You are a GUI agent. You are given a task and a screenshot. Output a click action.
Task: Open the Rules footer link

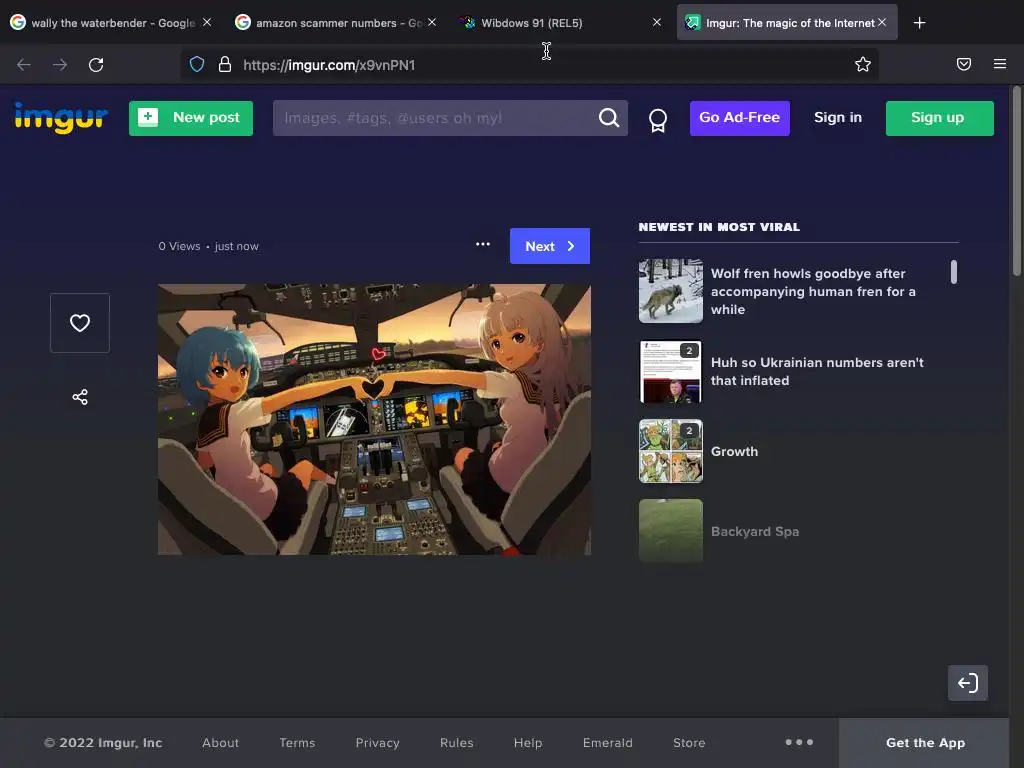tap(456, 743)
